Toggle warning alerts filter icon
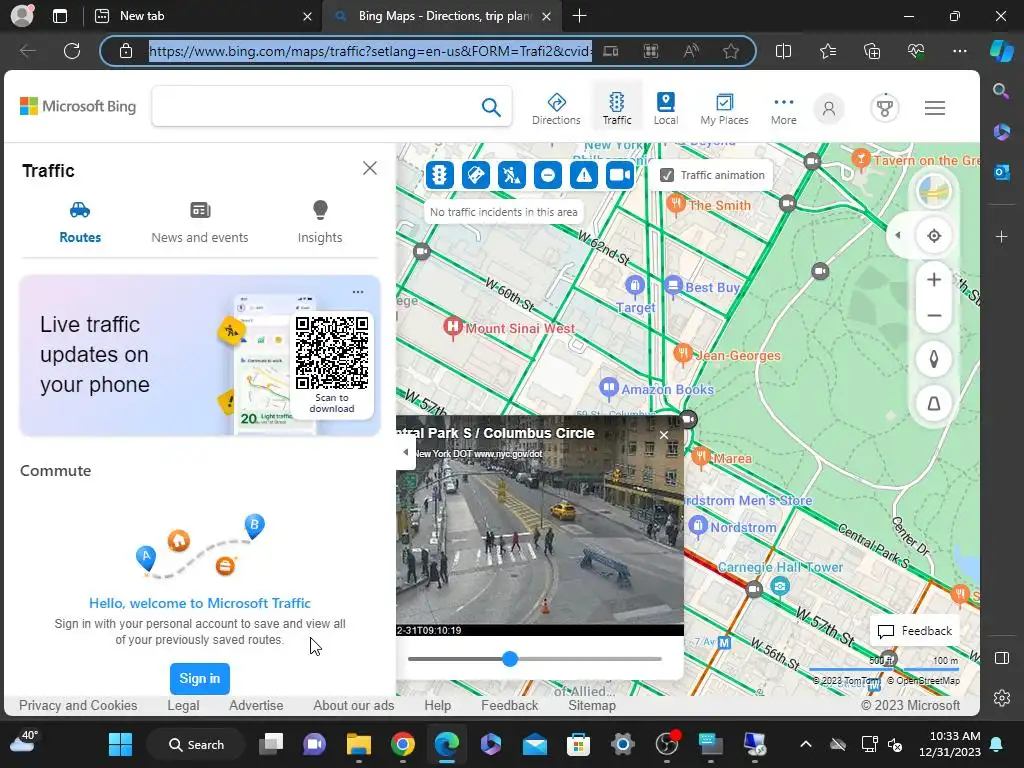 coord(583,175)
